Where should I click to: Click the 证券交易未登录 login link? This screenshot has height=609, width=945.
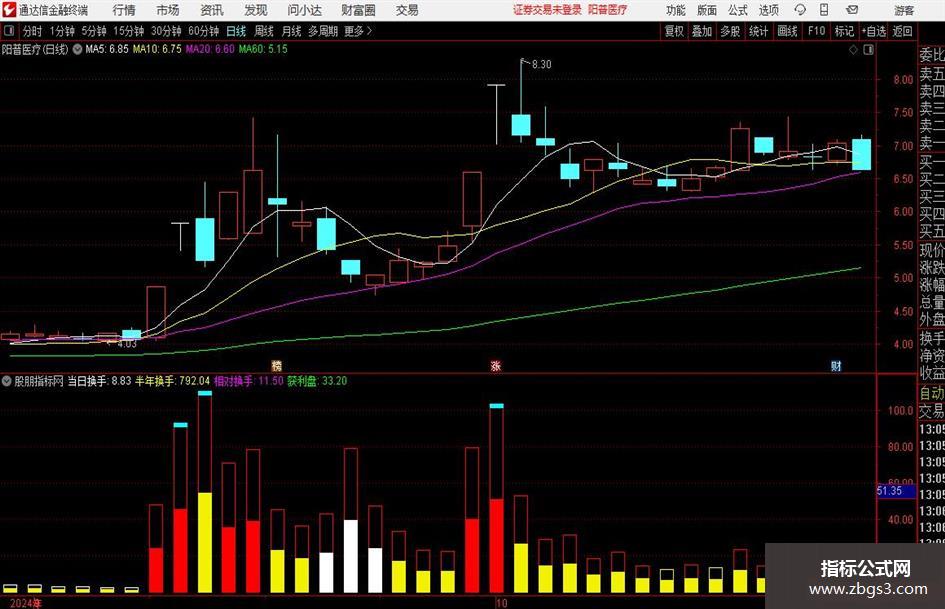click(547, 10)
